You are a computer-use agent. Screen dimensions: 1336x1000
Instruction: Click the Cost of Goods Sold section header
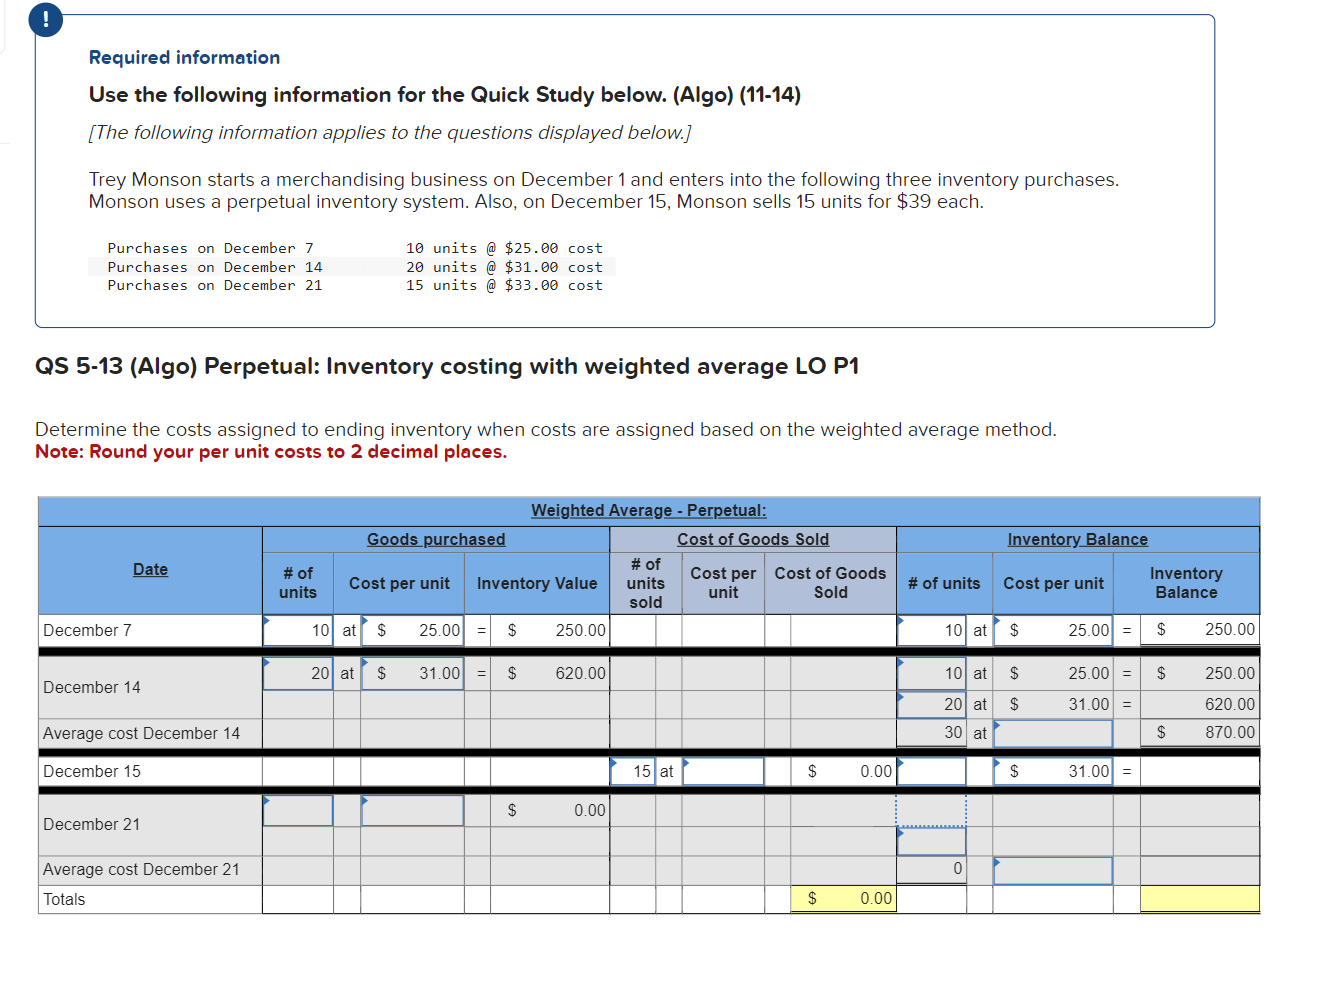coord(753,539)
